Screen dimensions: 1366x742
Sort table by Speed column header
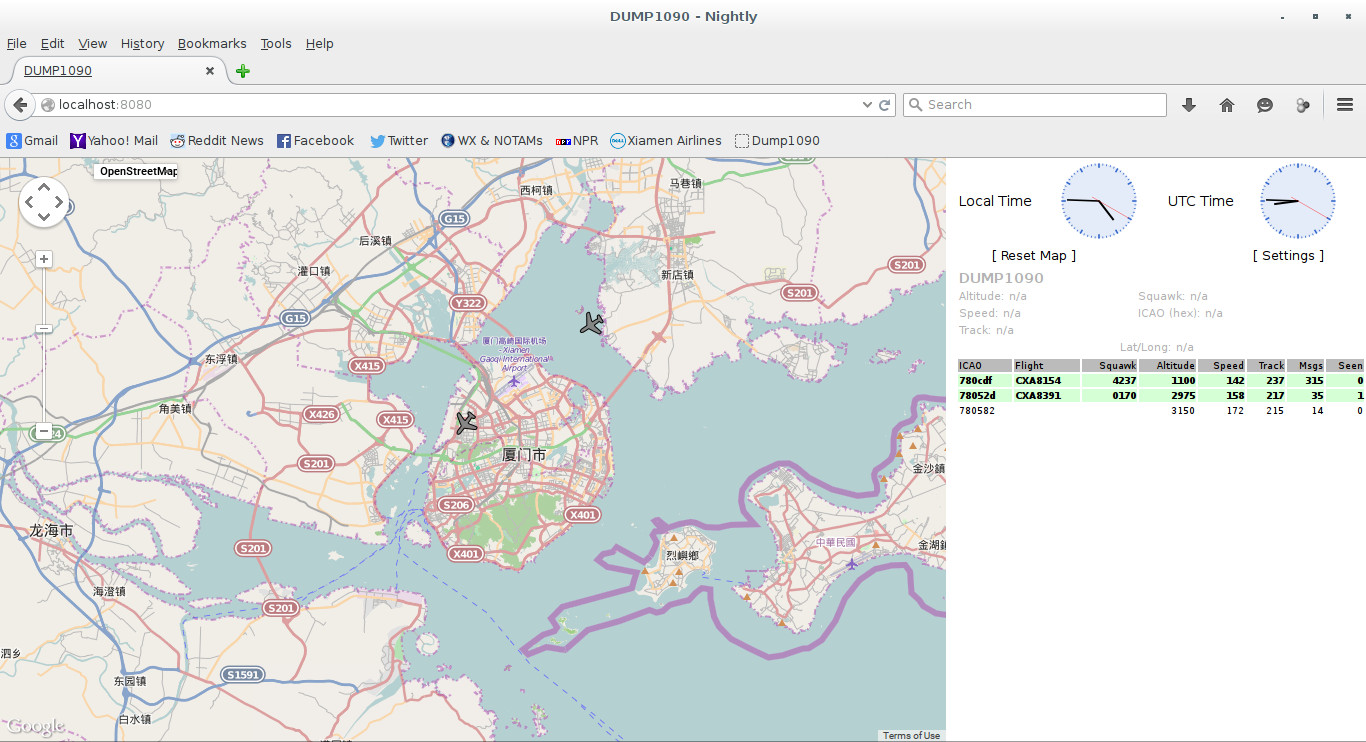[x=1222, y=366]
